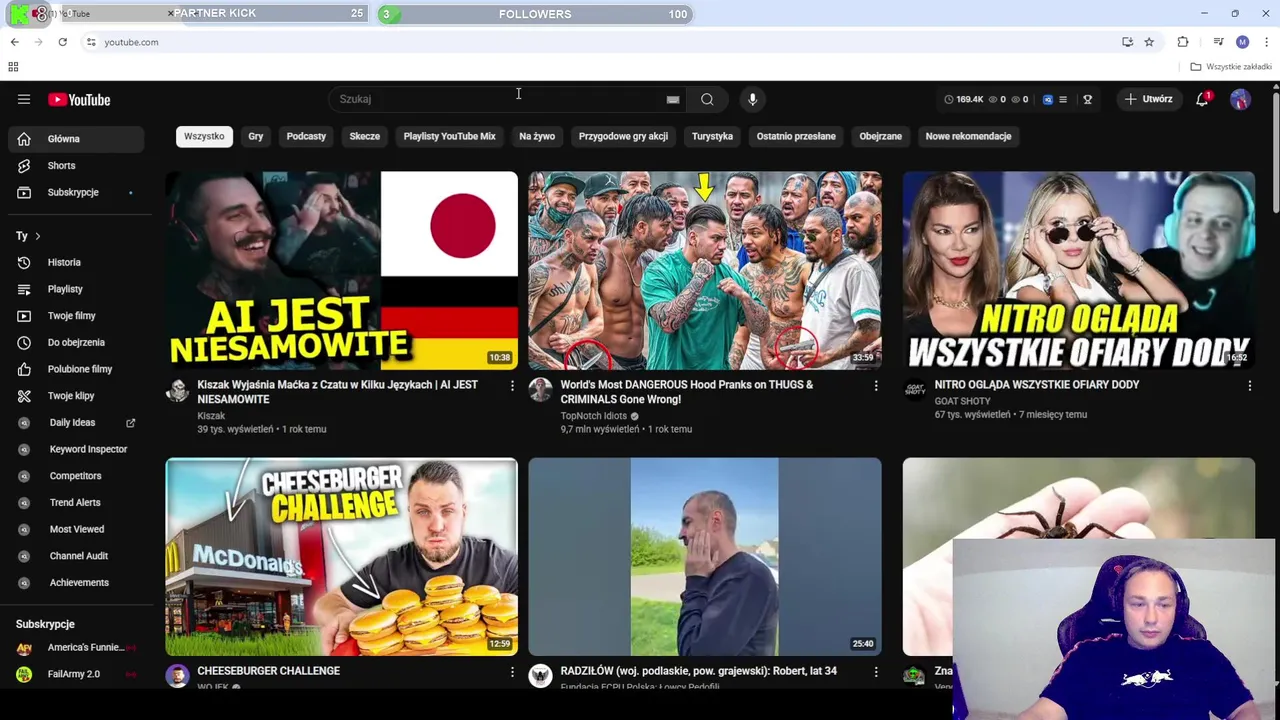Screen dimensions: 1280x720
Task: Open Historia in sidebar
Action: click(x=76, y=263)
